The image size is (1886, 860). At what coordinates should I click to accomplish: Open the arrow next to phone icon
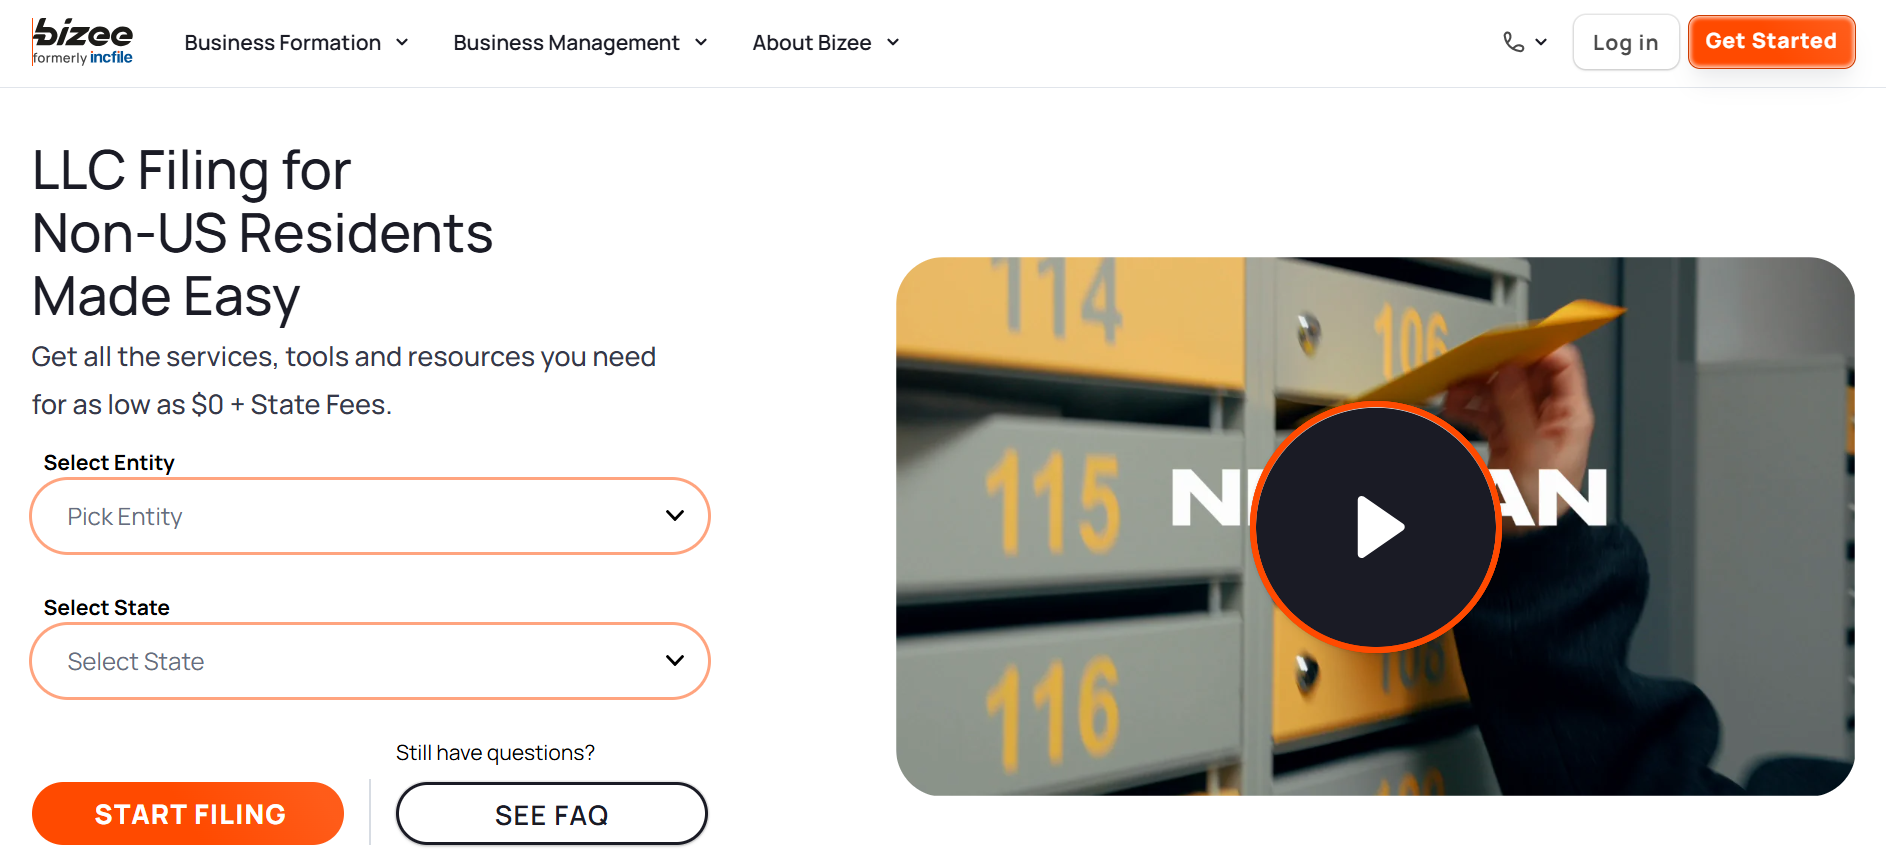1541,42
